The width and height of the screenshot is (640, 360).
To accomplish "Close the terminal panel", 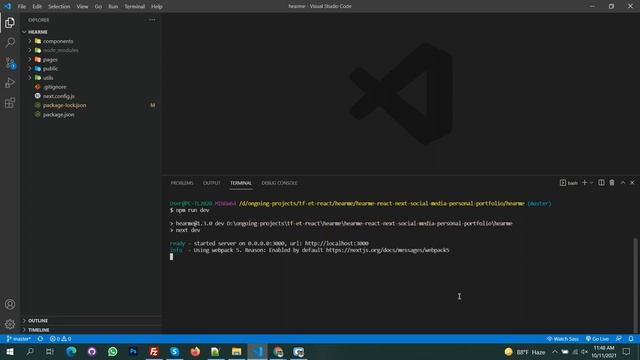I will tap(632, 183).
